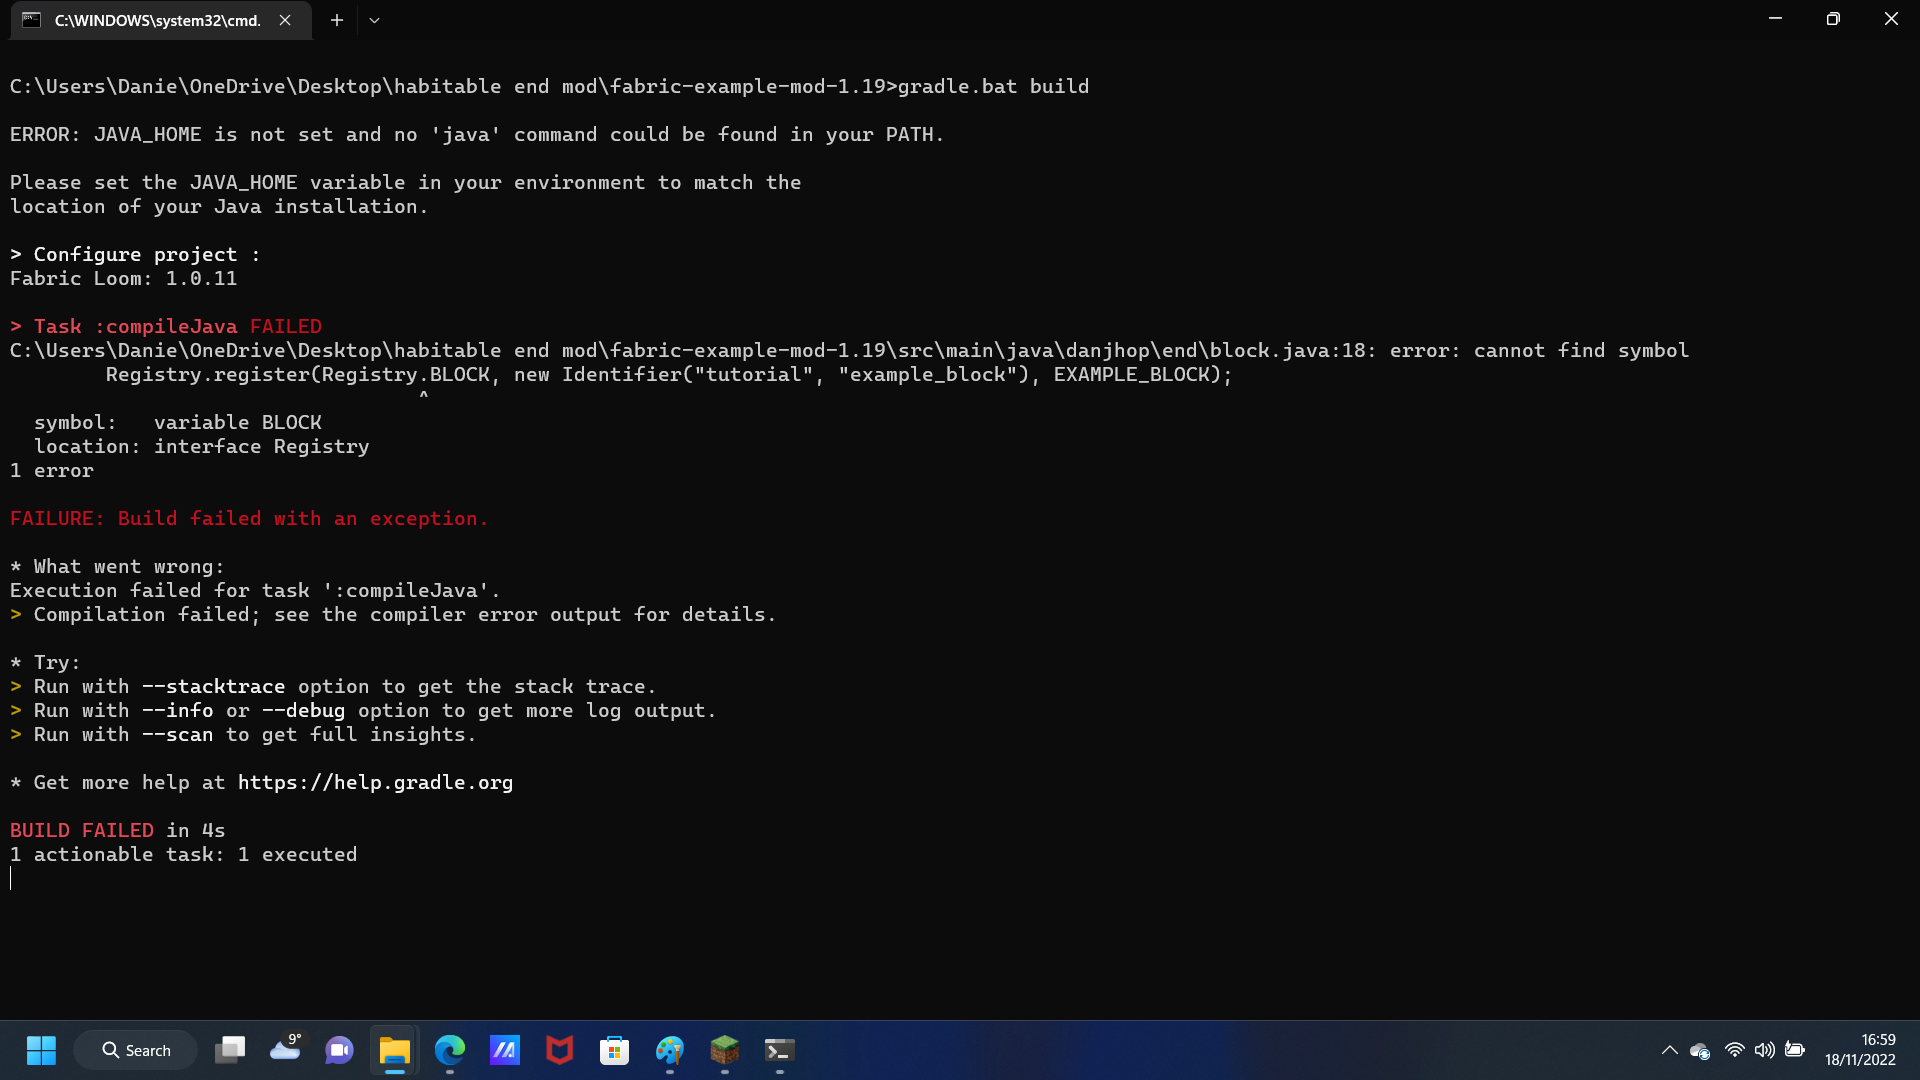
Task: Open File Explorer from the taskbar
Action: coord(394,1051)
